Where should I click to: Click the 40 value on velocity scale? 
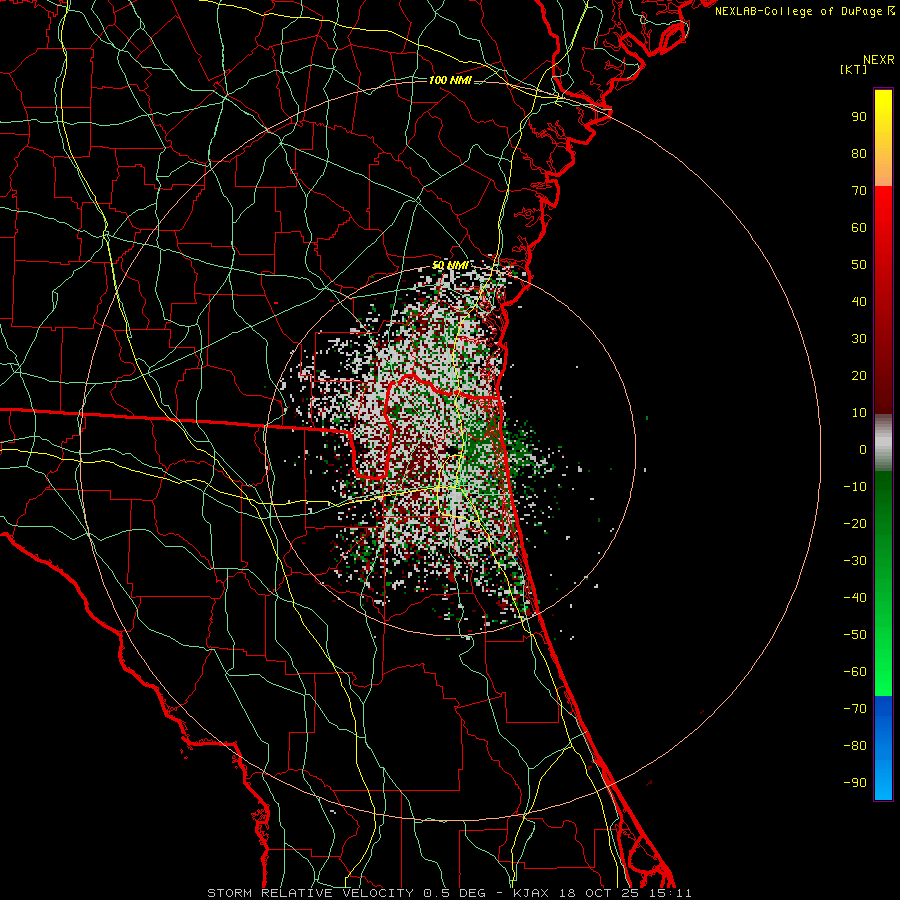point(859,302)
